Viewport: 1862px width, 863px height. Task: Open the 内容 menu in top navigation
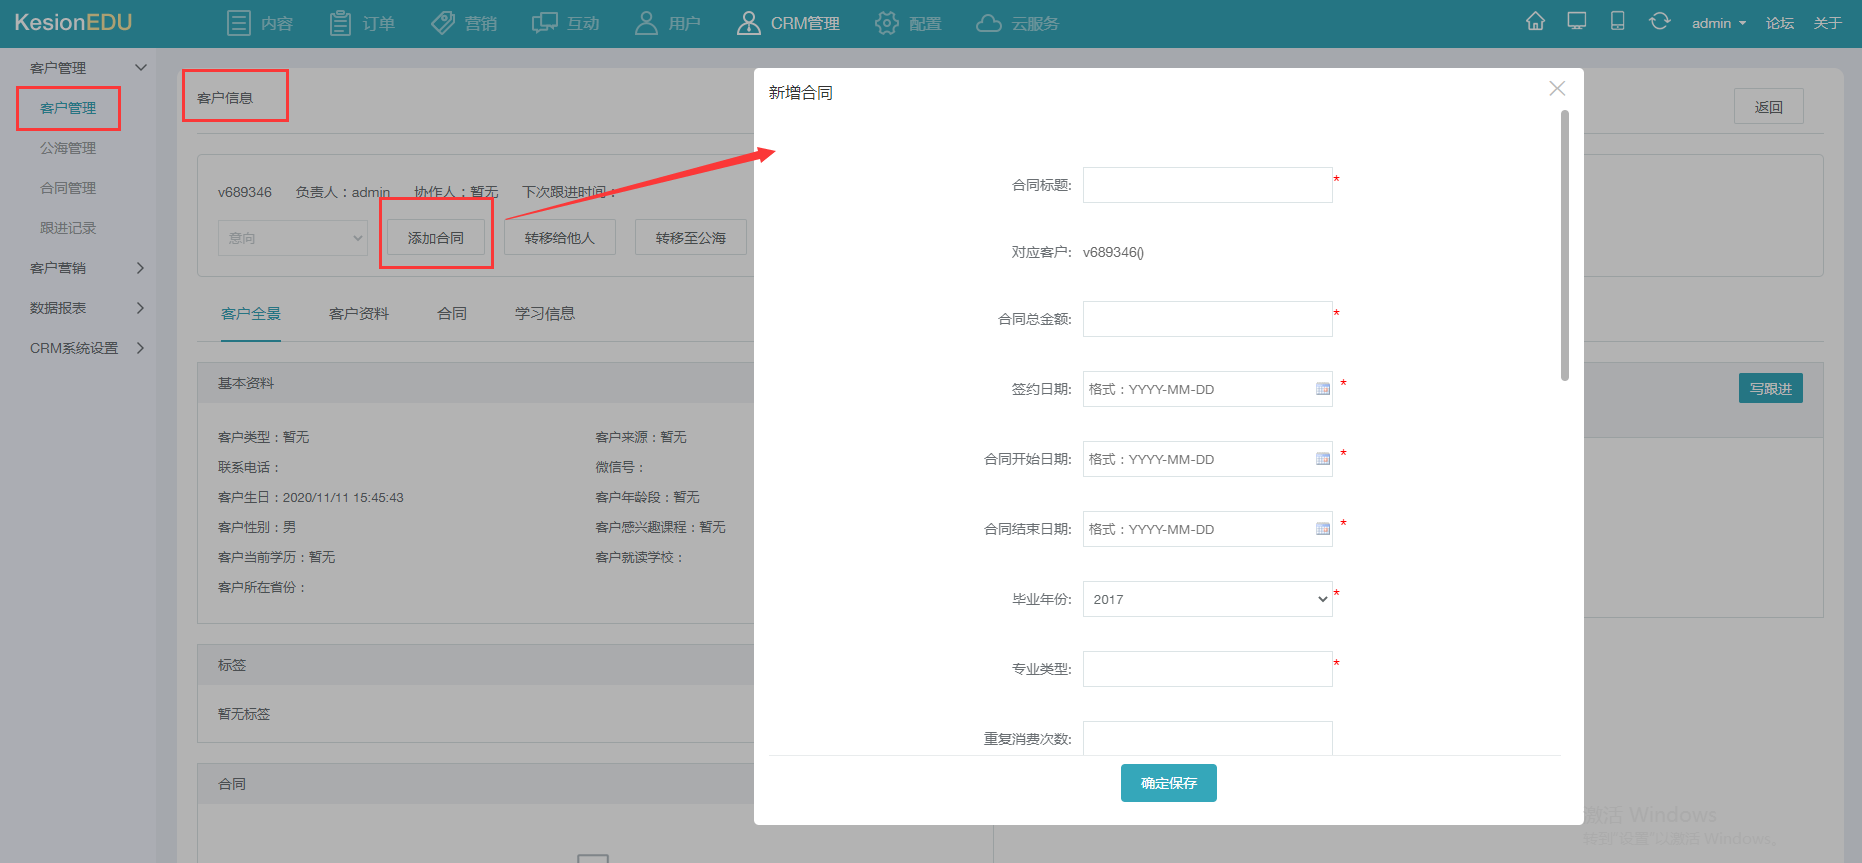click(x=260, y=23)
